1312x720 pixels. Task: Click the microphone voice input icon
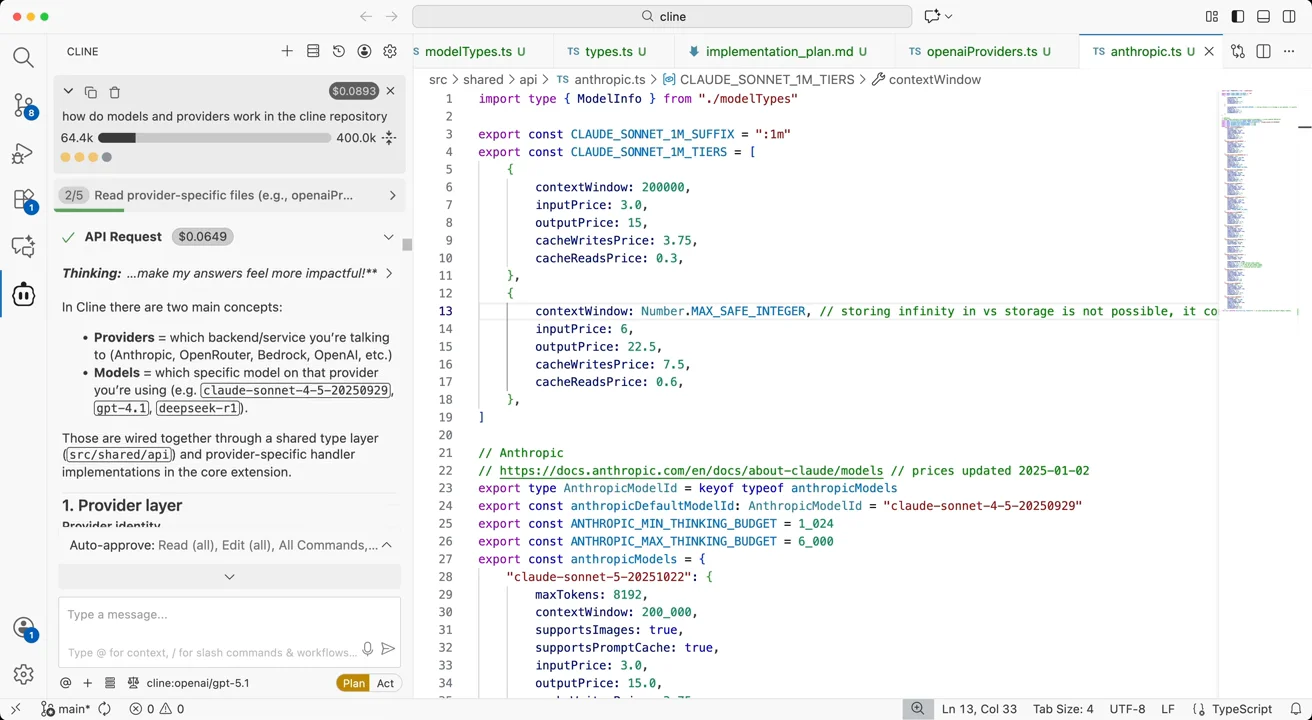click(x=368, y=649)
